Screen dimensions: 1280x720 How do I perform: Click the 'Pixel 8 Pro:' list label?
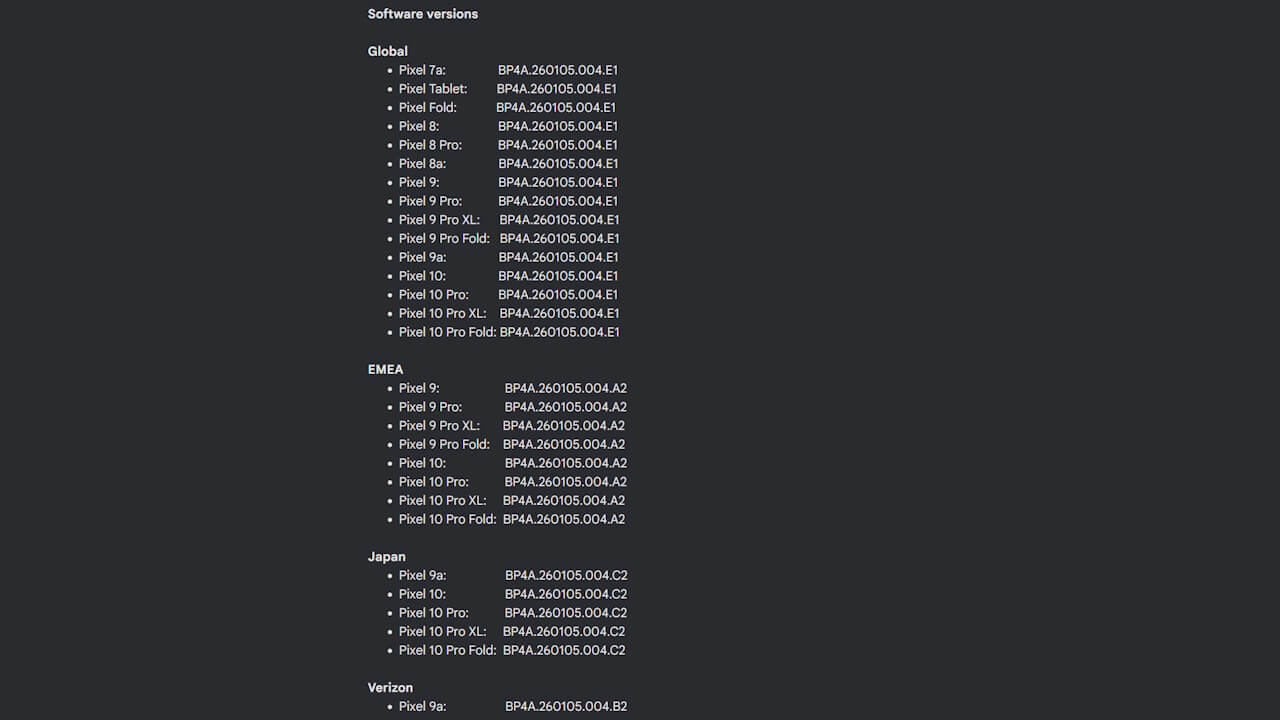(430, 145)
